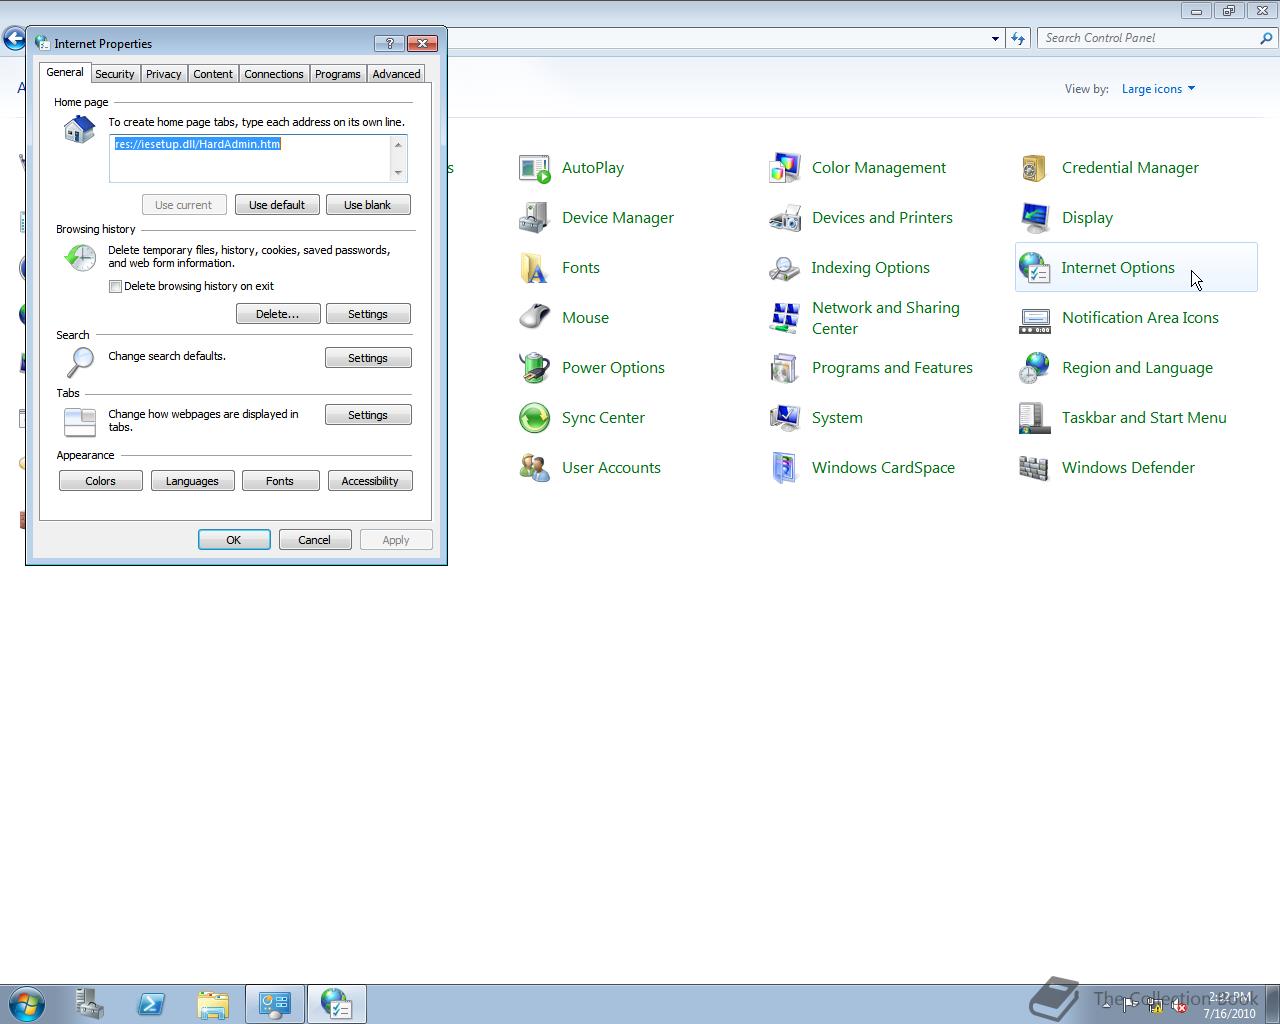The image size is (1280, 1024).
Task: Click the Delete... browsing history button
Action: (x=278, y=314)
